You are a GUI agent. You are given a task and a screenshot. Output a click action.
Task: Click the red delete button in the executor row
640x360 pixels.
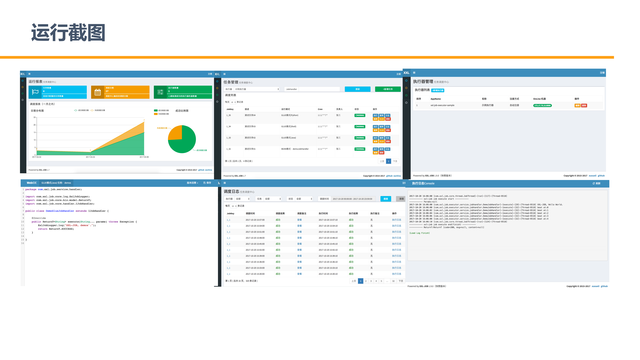point(584,105)
